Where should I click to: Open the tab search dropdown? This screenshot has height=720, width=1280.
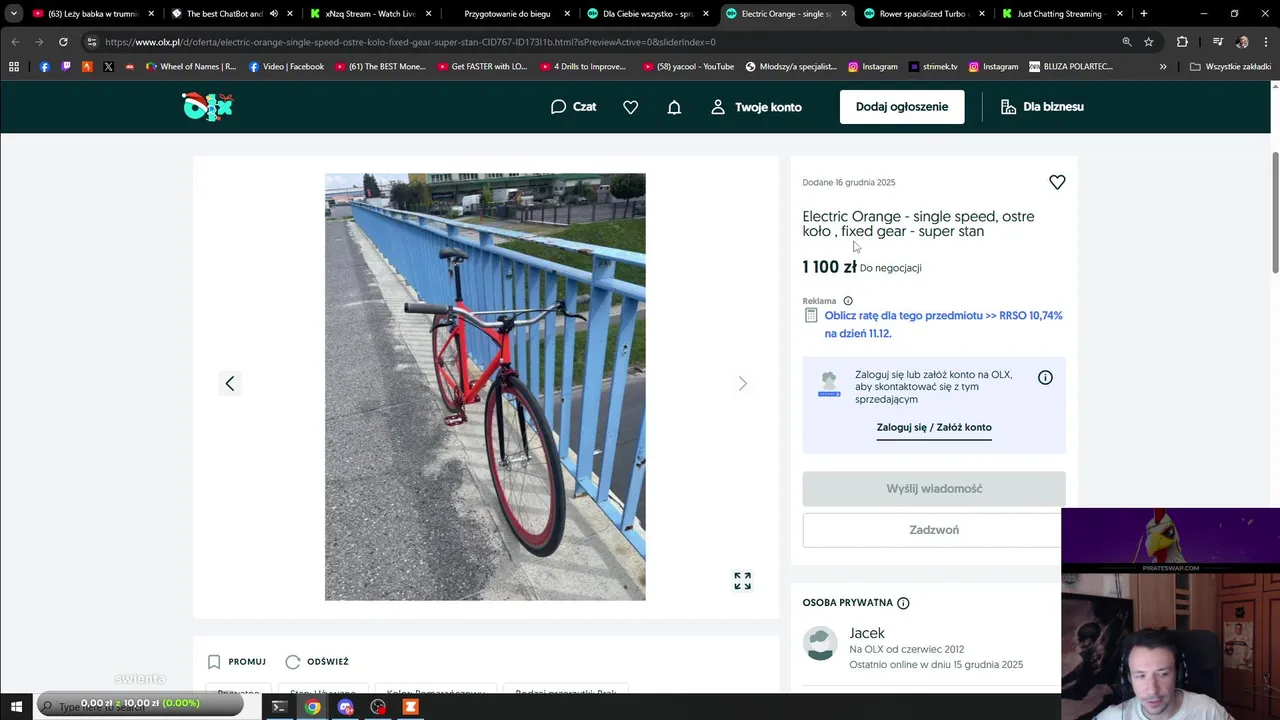(x=13, y=14)
